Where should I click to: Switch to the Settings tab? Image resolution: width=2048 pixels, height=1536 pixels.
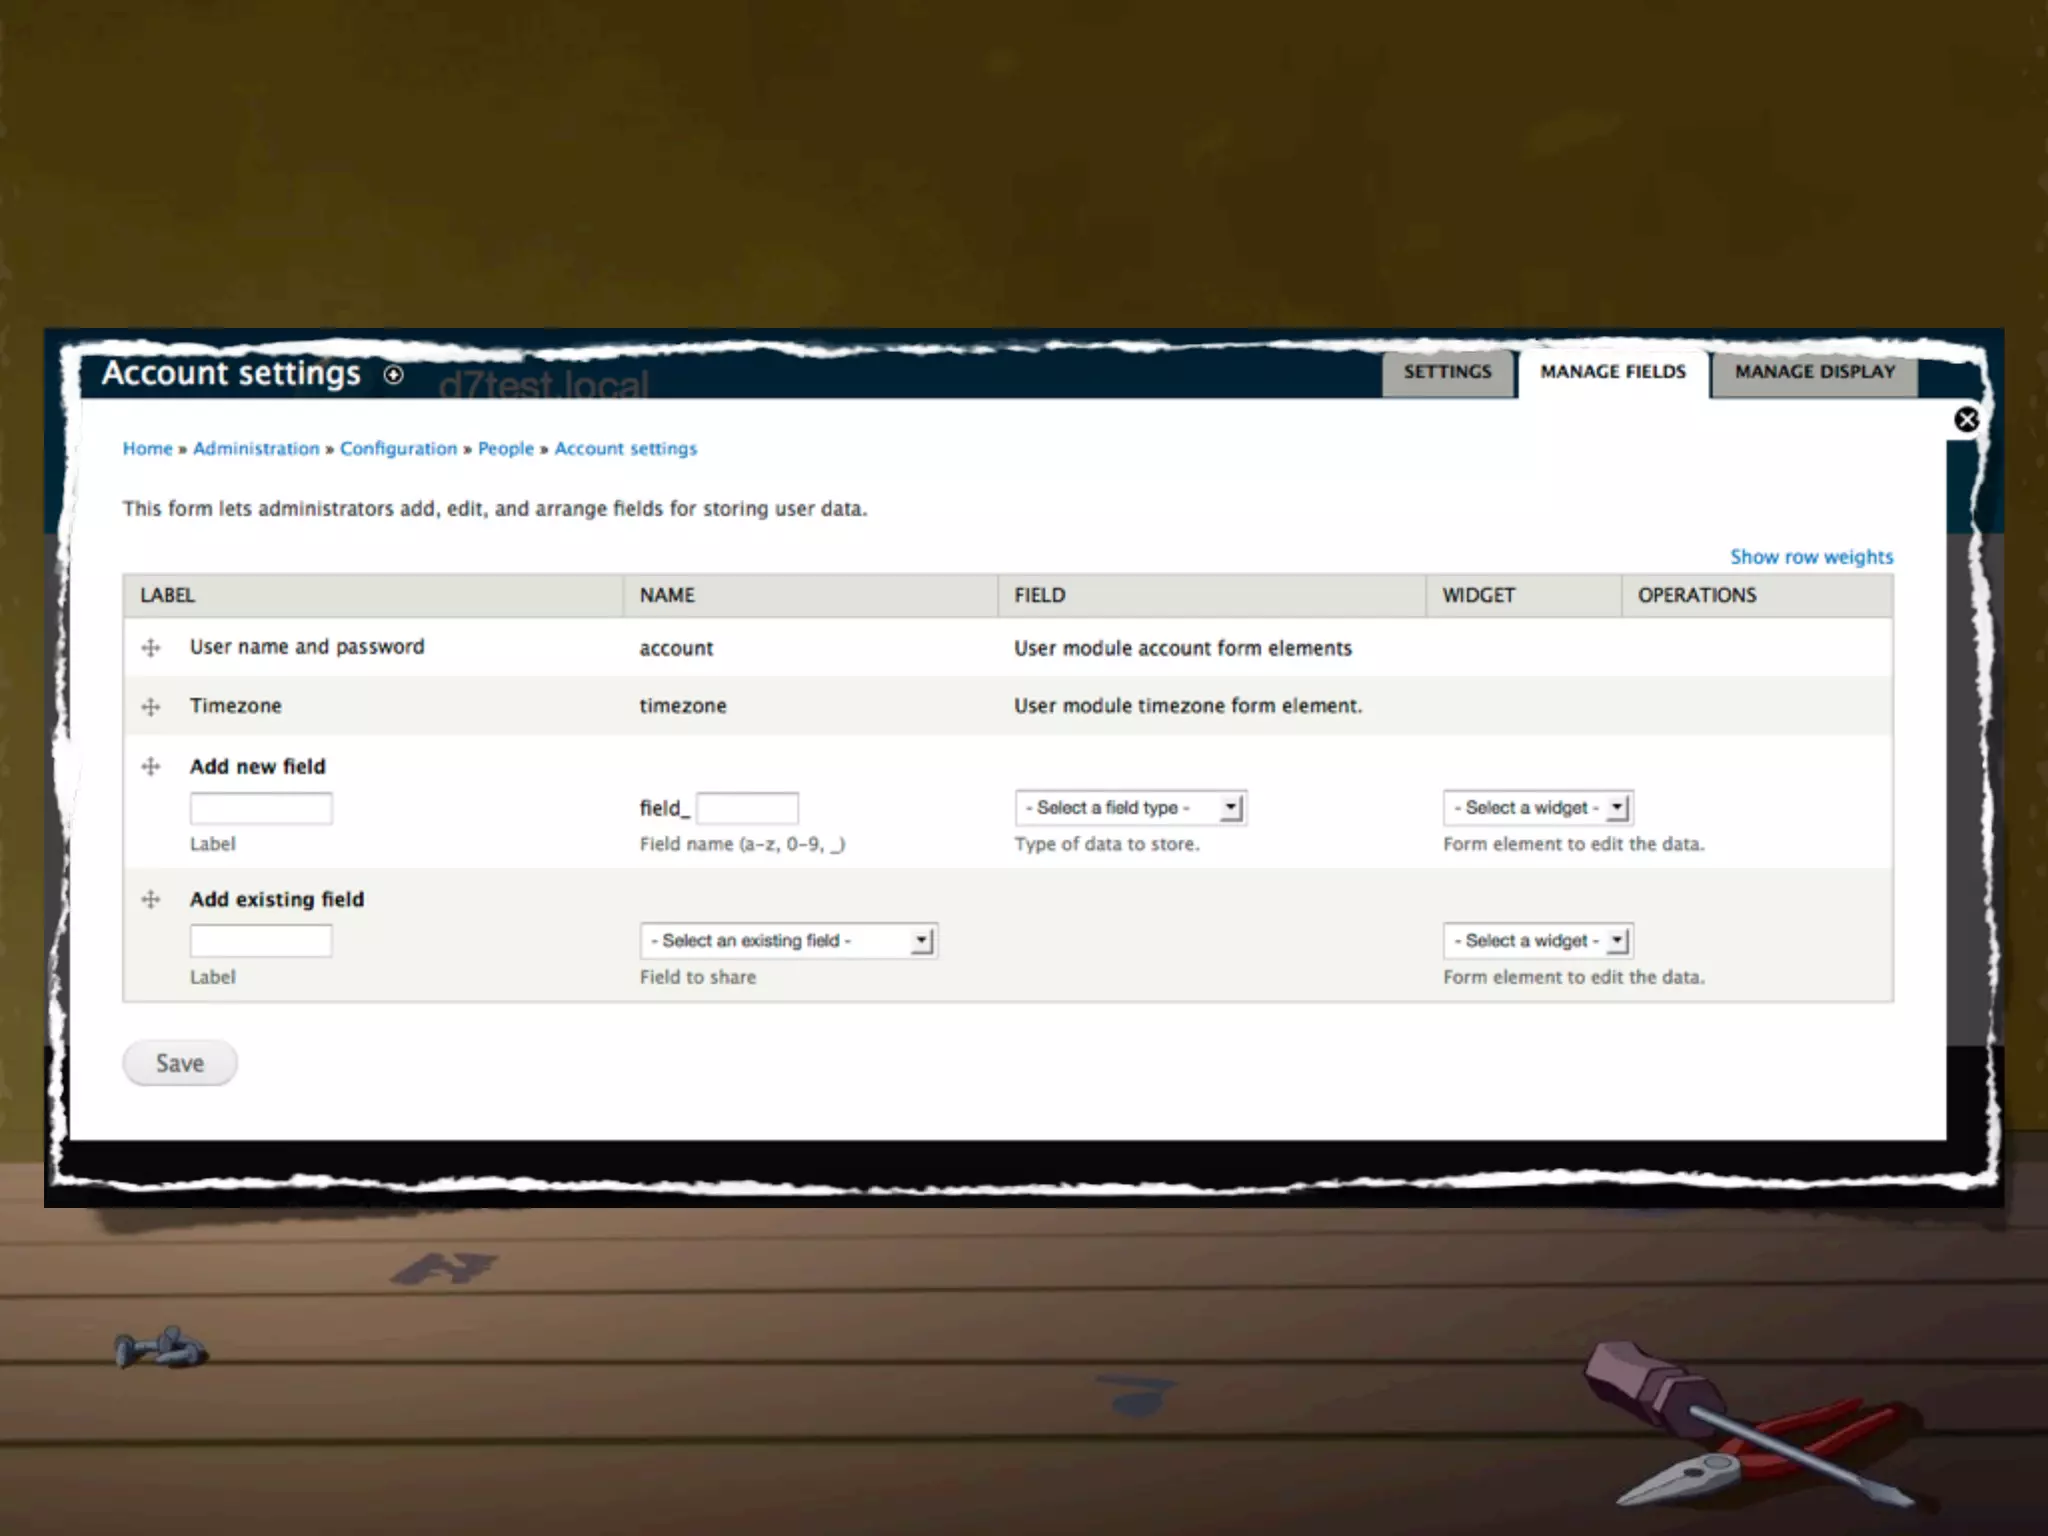1447,372
